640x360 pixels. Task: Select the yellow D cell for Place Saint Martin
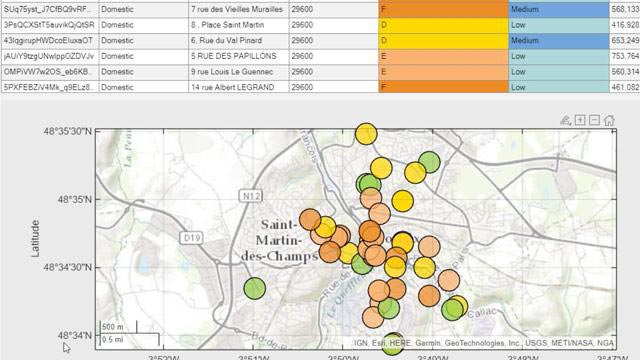443,25
